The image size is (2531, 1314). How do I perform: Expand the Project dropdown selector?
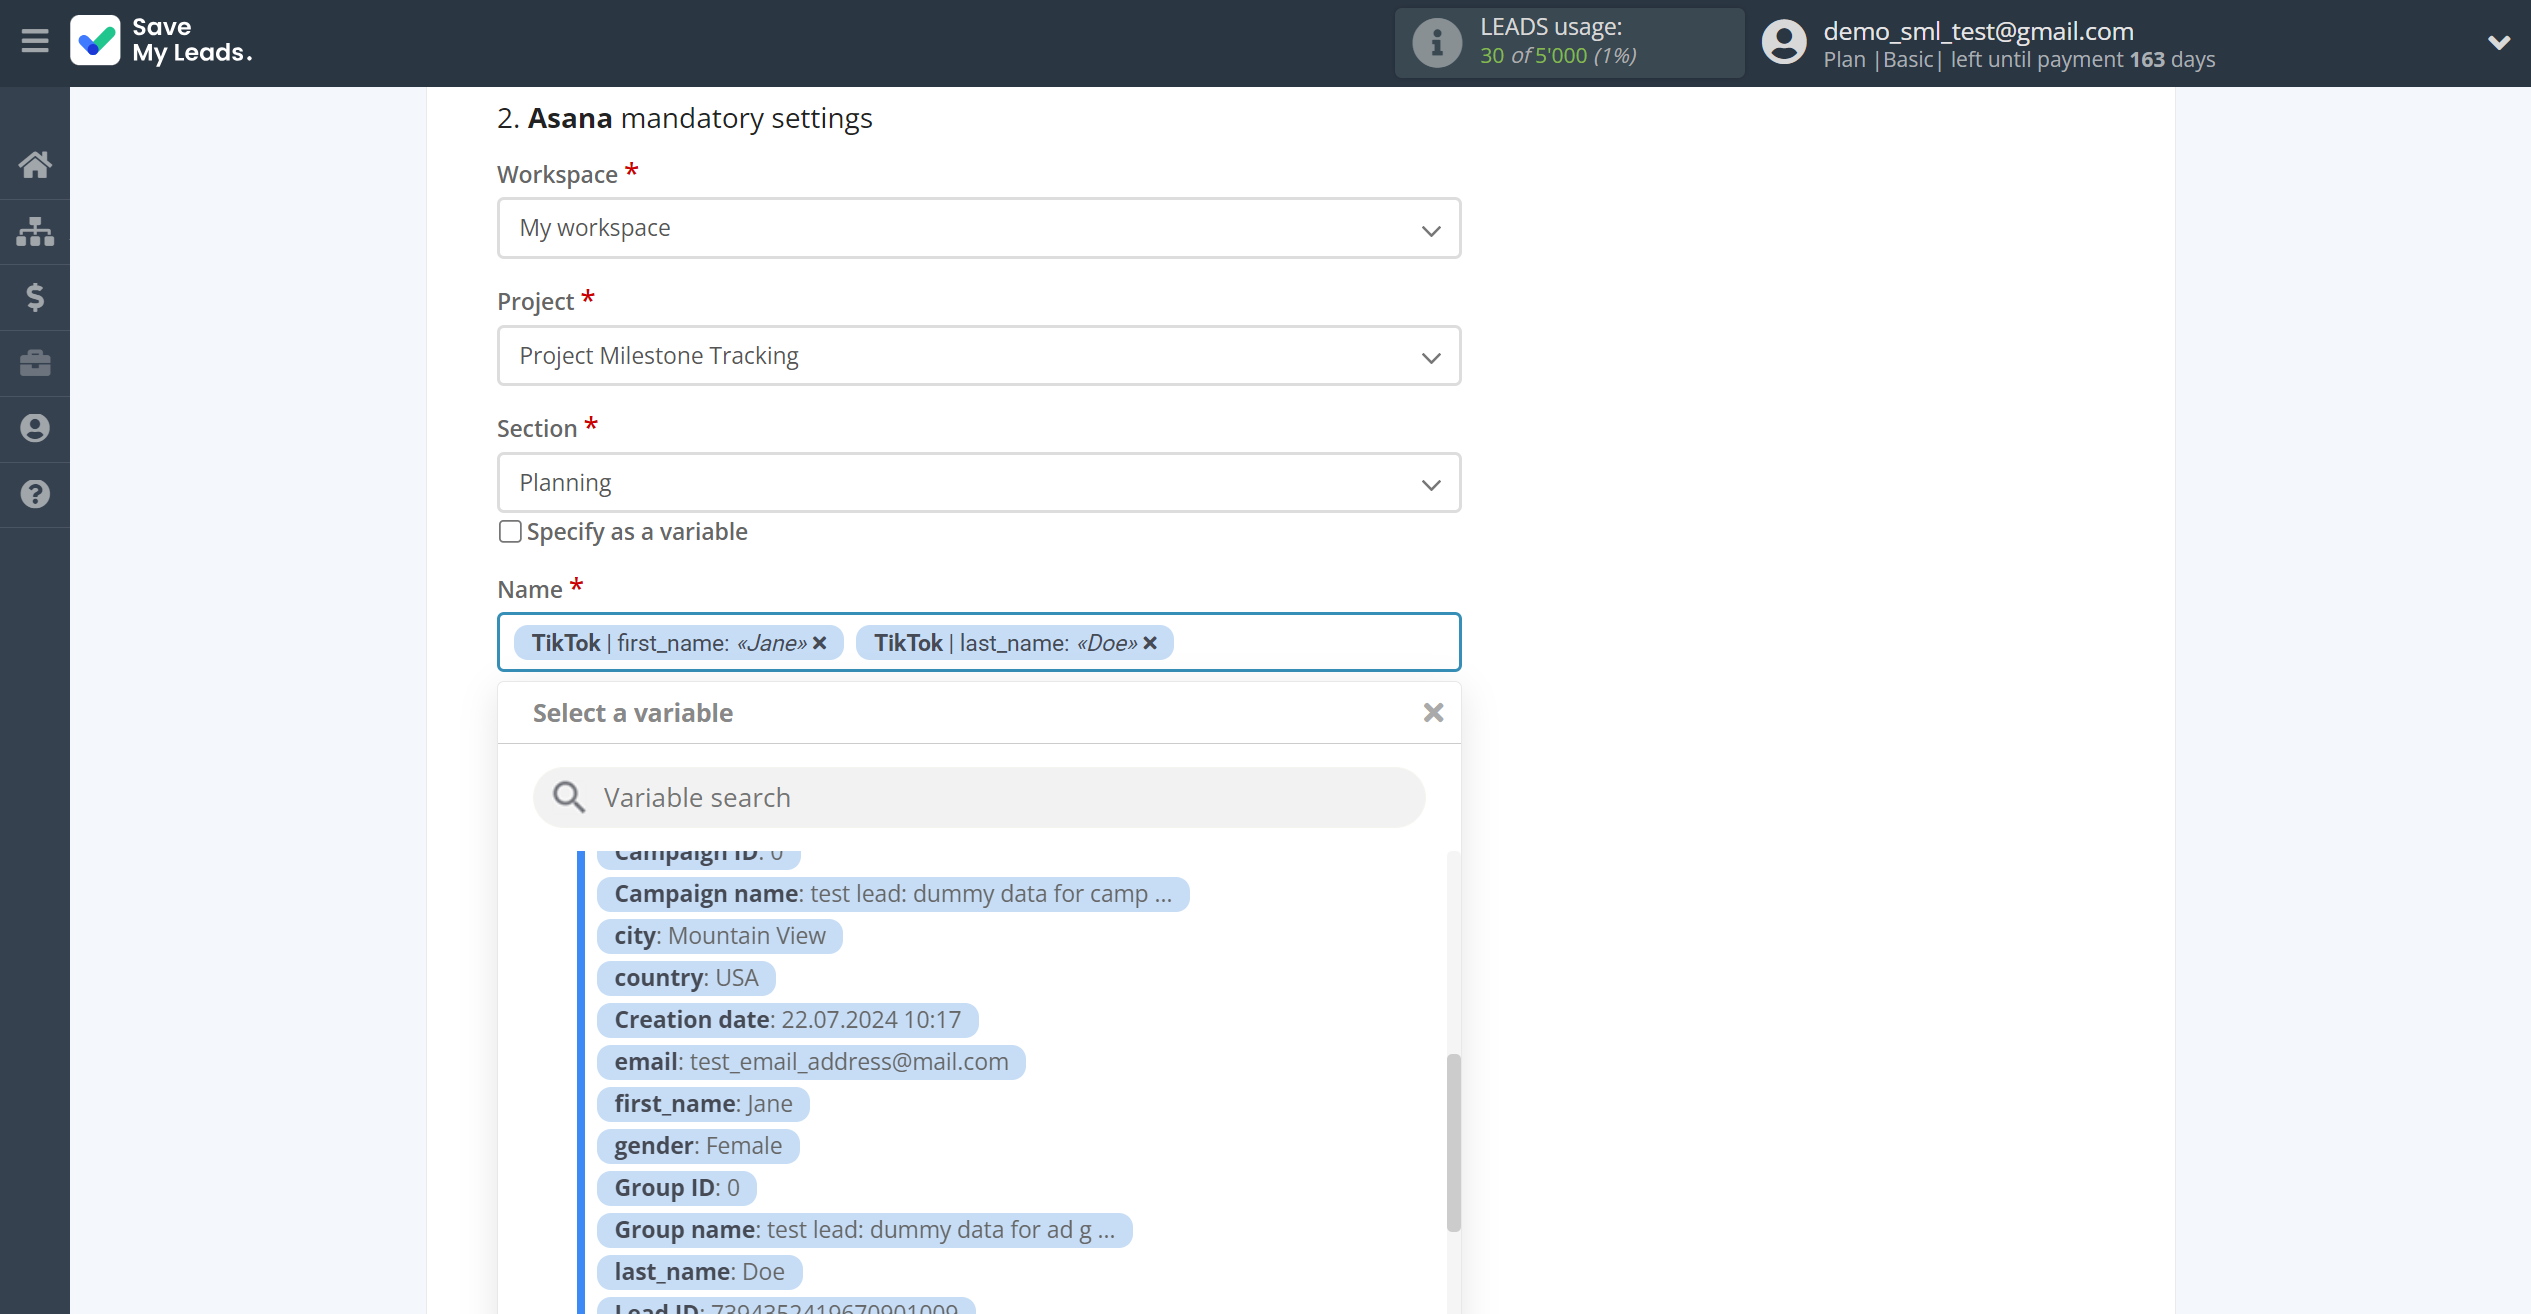click(x=979, y=353)
